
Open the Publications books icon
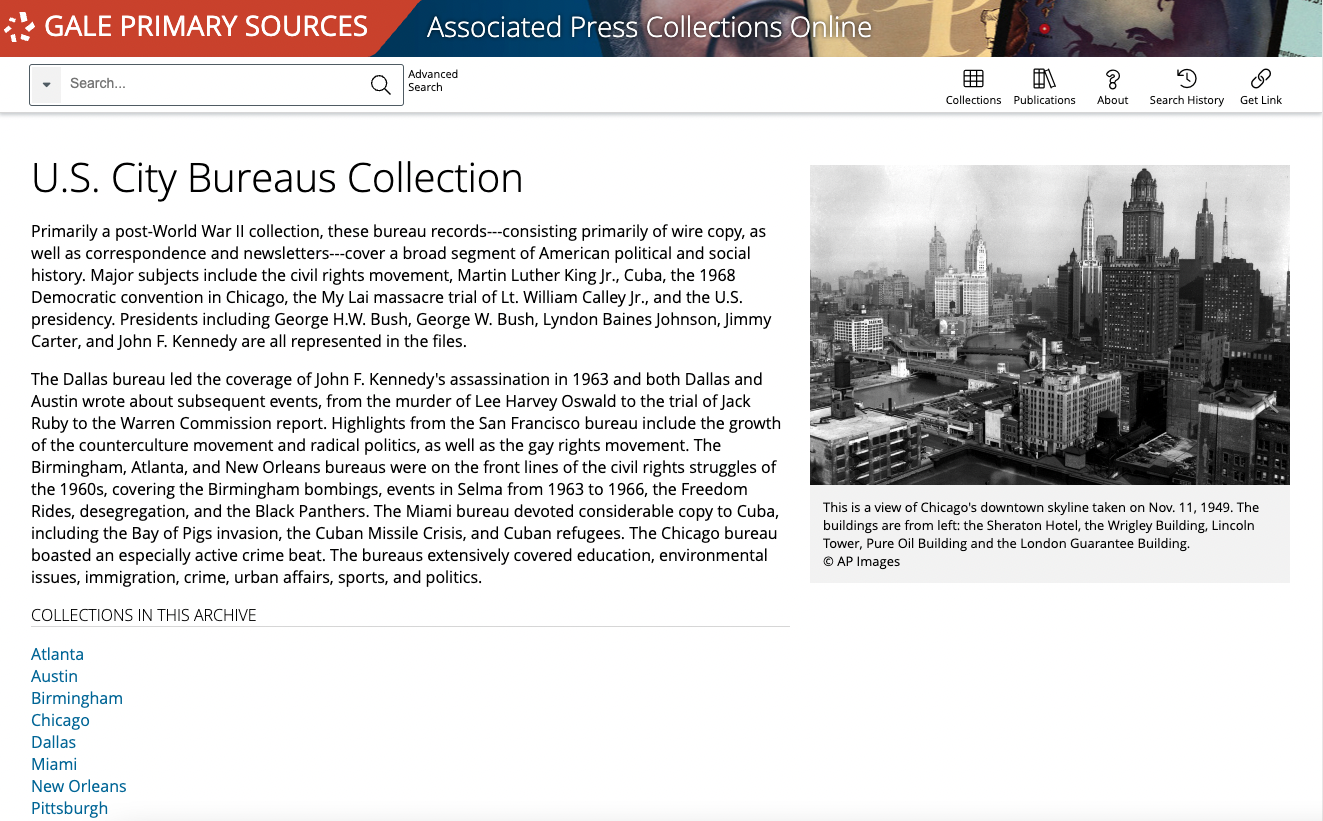point(1044,79)
